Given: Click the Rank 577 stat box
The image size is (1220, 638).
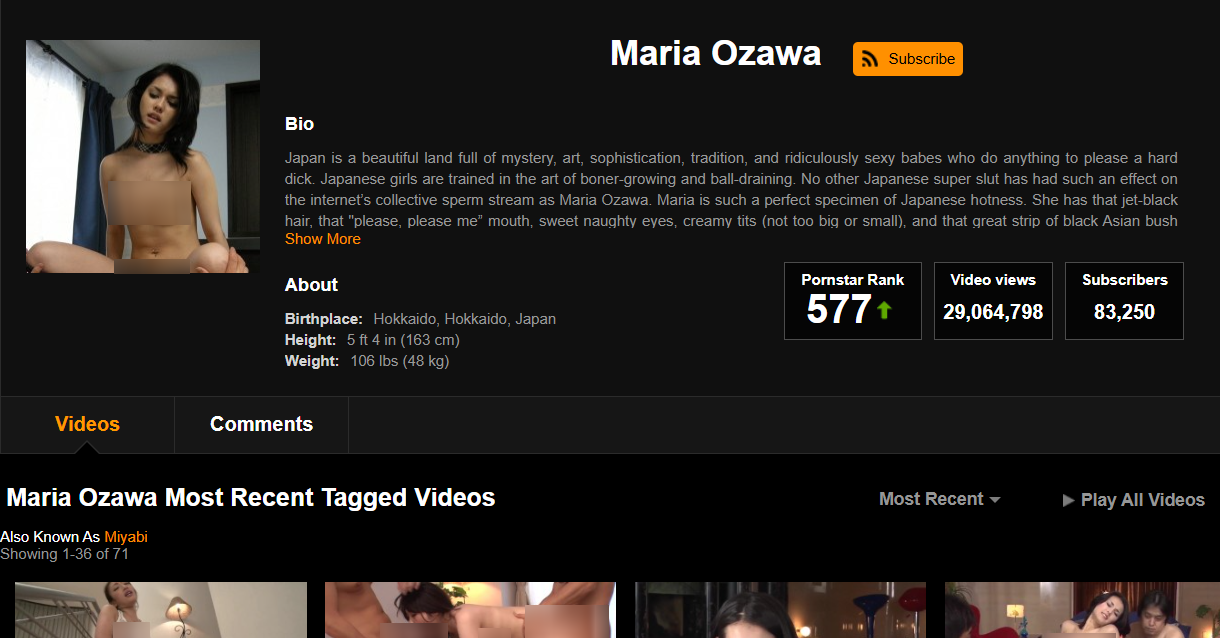Looking at the screenshot, I should pyautogui.click(x=852, y=301).
